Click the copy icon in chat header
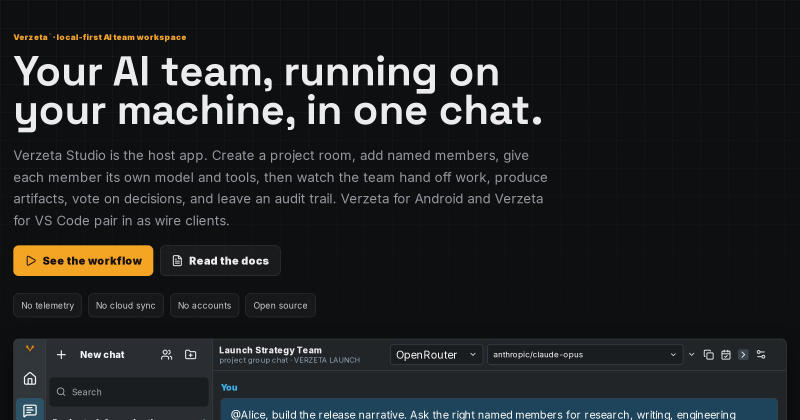 pyautogui.click(x=709, y=355)
